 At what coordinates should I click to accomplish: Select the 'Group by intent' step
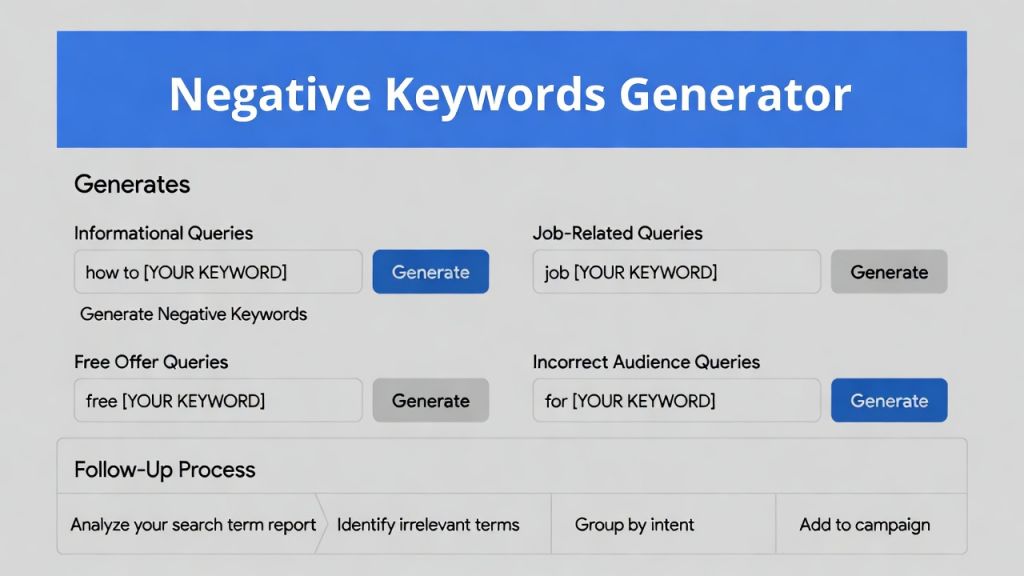click(634, 524)
